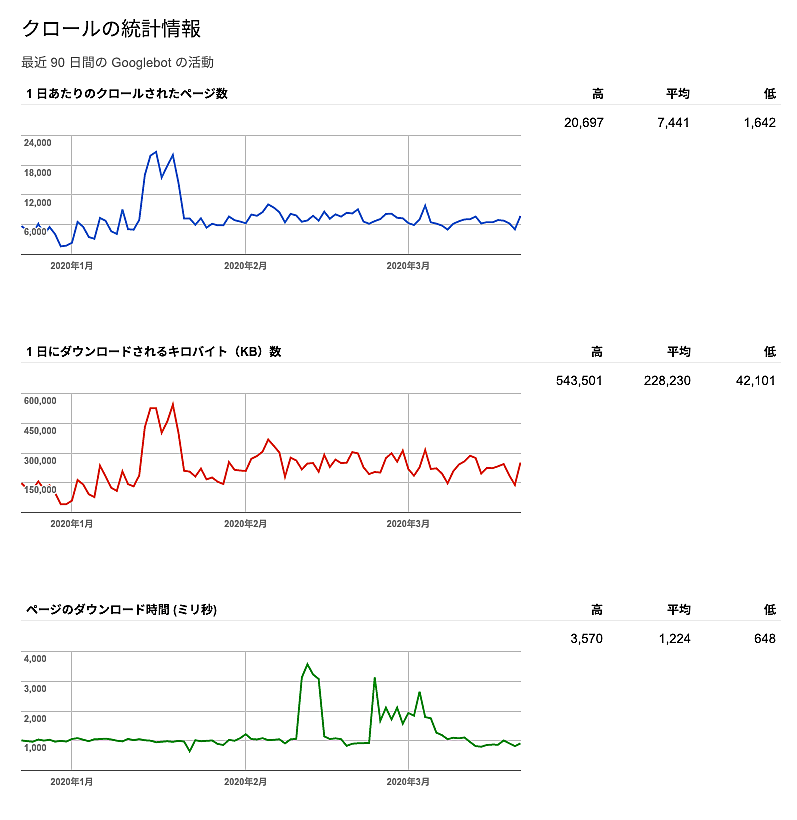
Task: Select the high value 3,570
Action: 587,639
